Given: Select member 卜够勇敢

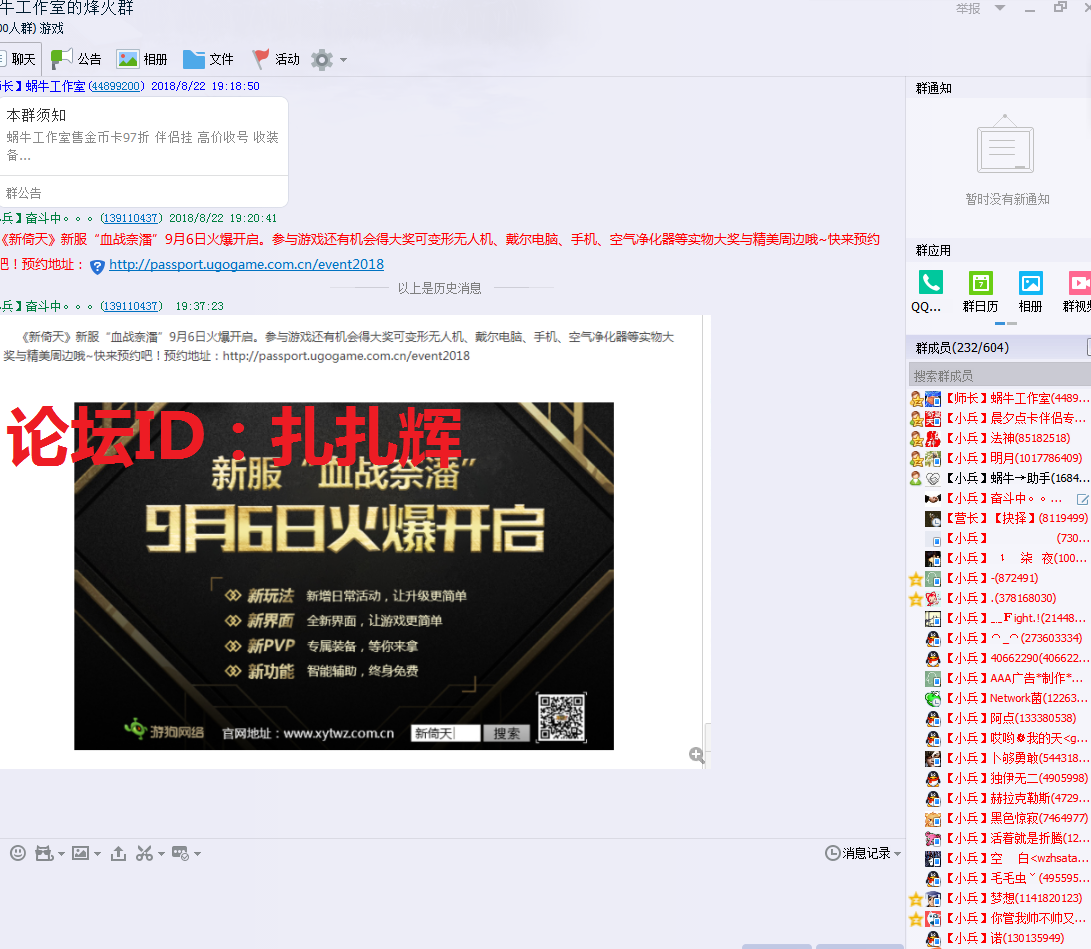Looking at the screenshot, I should (x=999, y=758).
